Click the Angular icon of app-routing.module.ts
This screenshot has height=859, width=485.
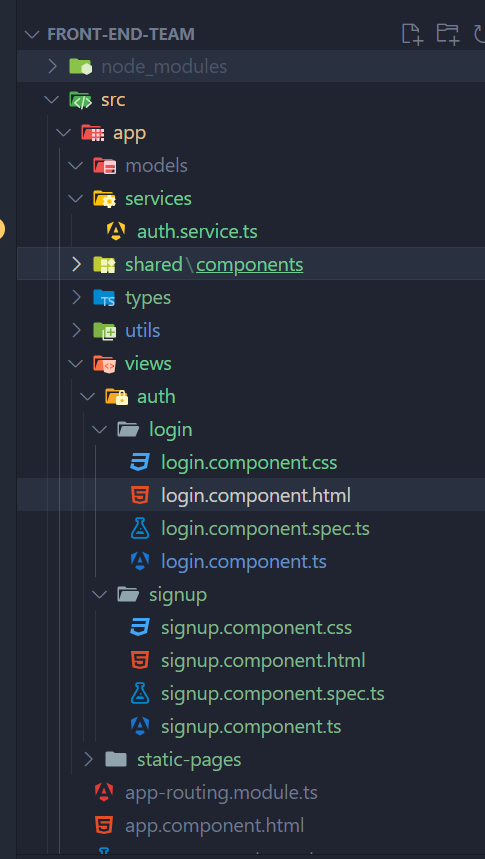point(104,792)
